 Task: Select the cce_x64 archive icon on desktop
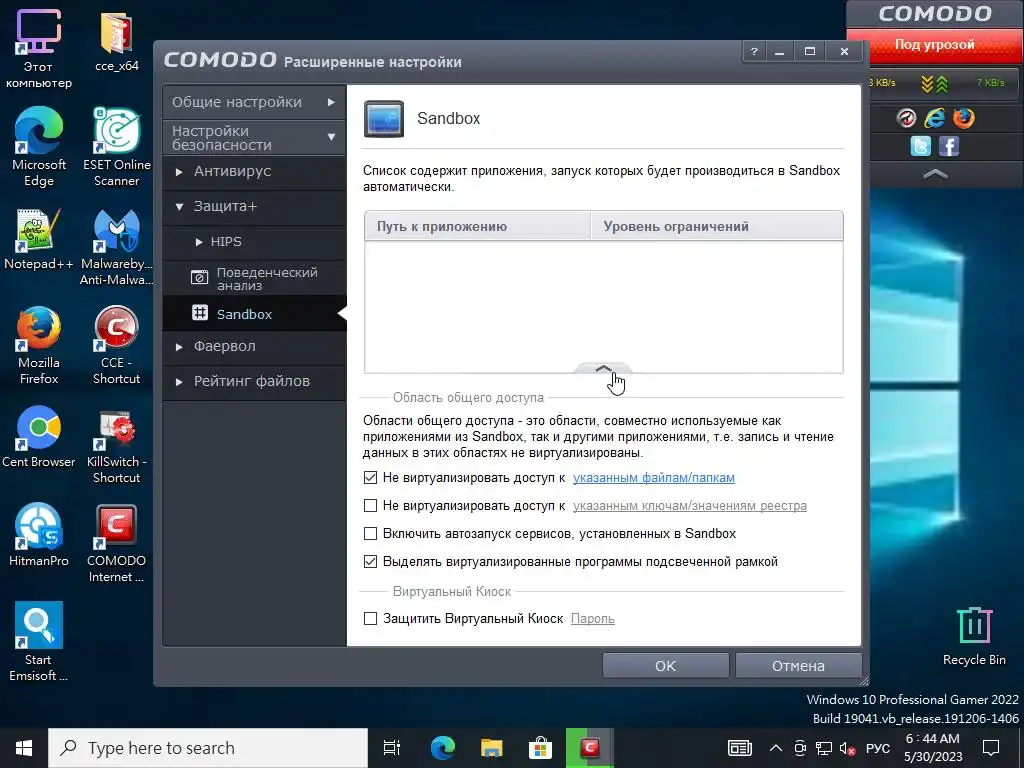116,42
